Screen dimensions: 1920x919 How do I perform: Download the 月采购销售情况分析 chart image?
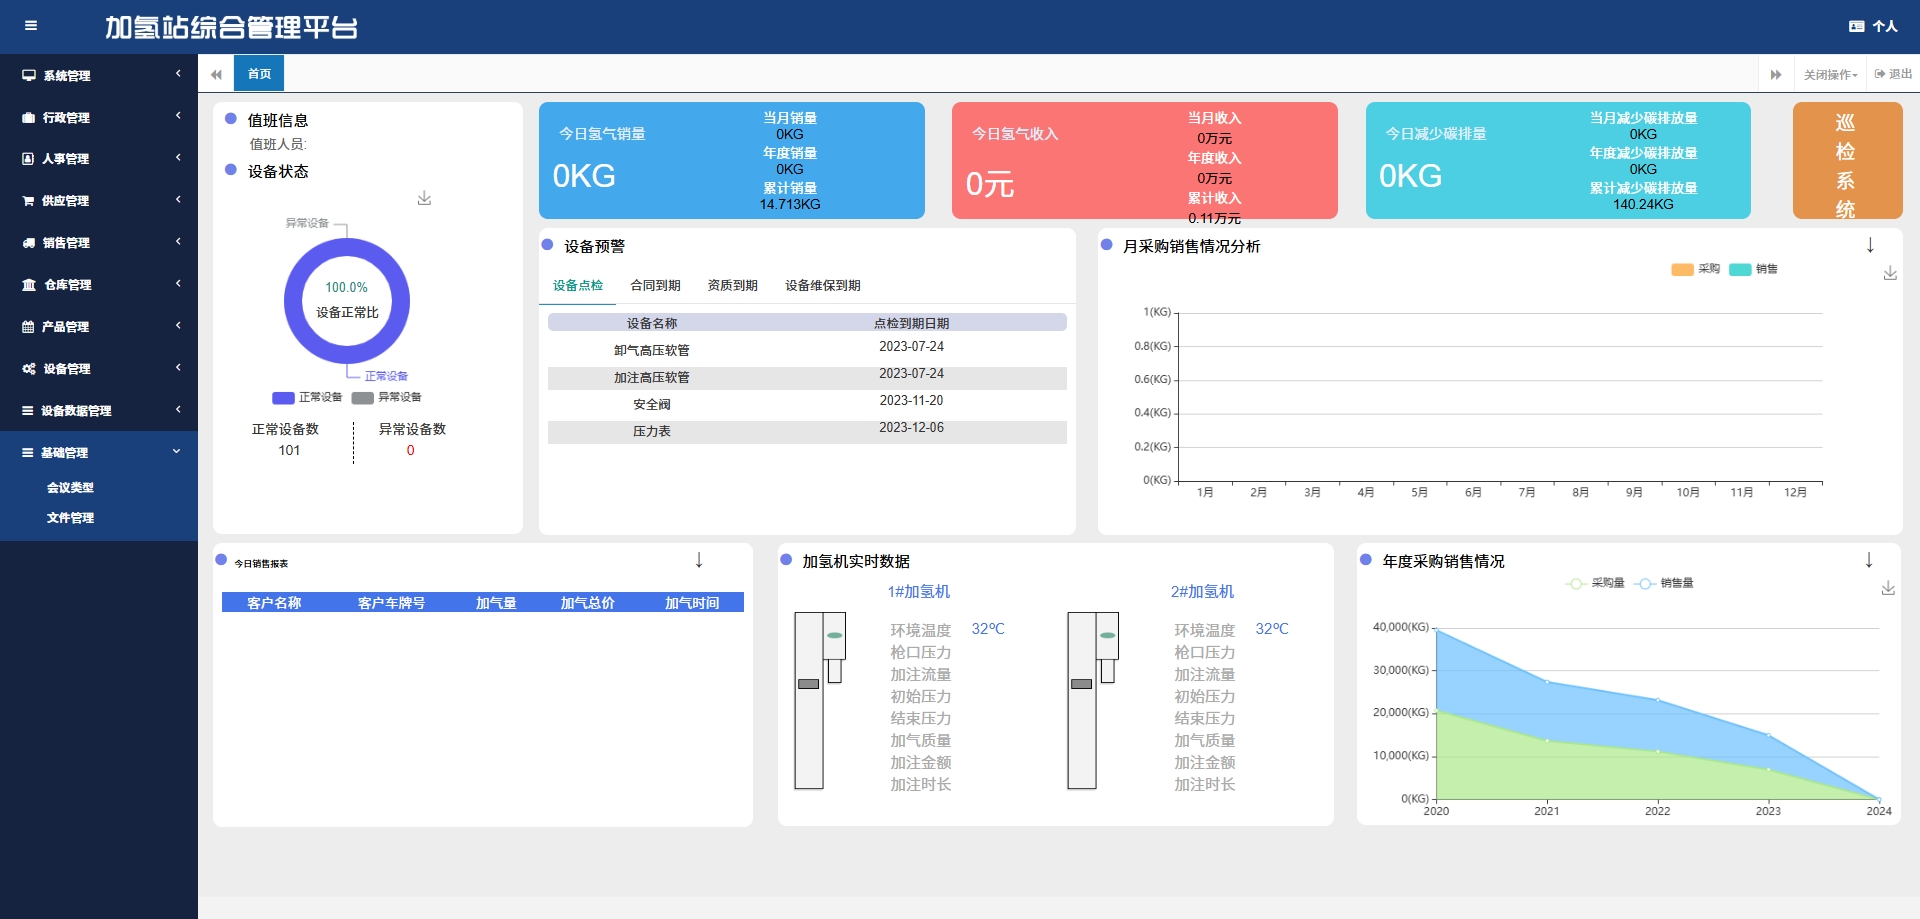(1890, 273)
